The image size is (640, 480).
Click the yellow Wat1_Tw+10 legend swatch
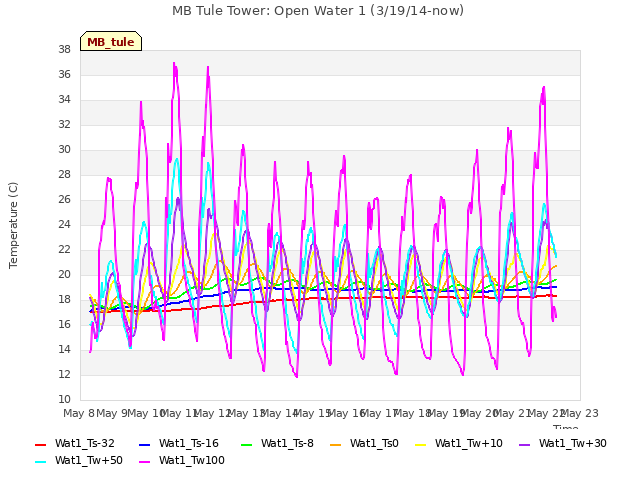point(420,445)
